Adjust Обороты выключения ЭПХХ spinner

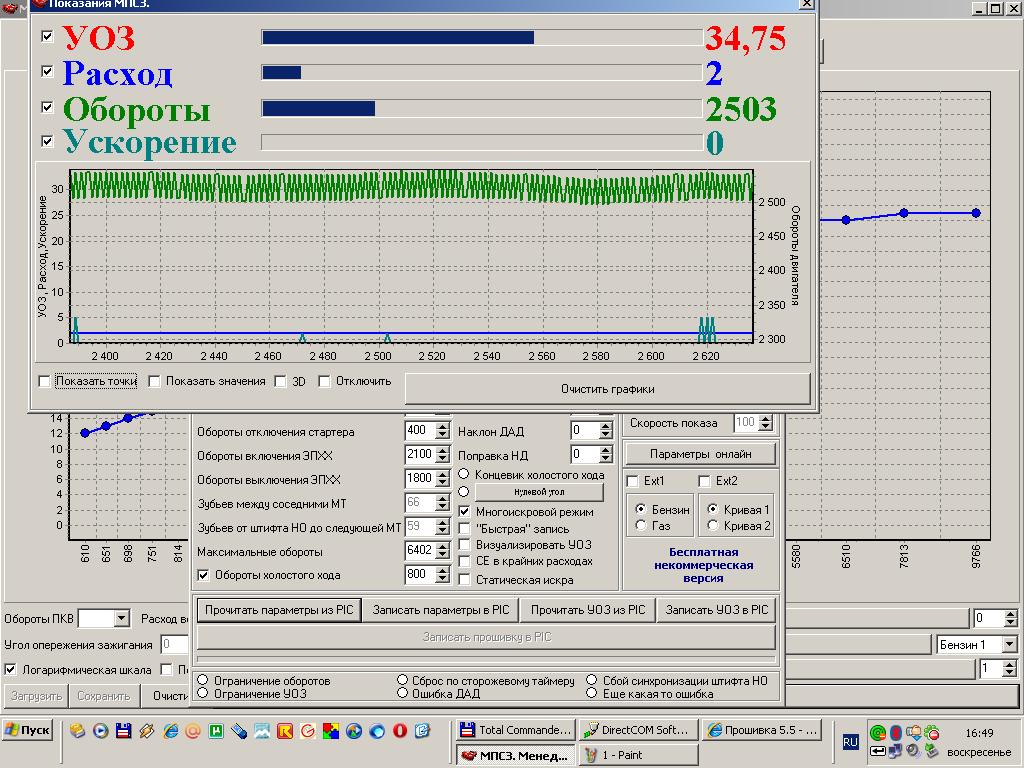click(x=443, y=479)
